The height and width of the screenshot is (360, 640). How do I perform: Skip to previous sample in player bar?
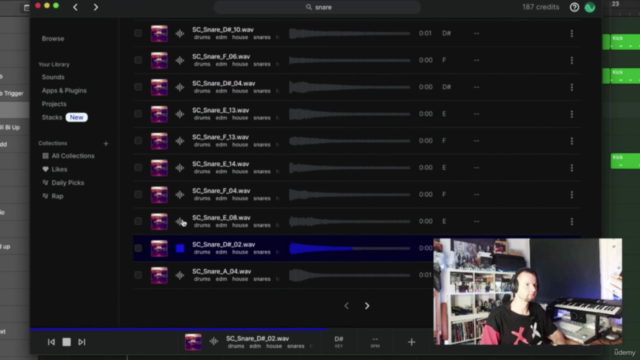click(51, 342)
